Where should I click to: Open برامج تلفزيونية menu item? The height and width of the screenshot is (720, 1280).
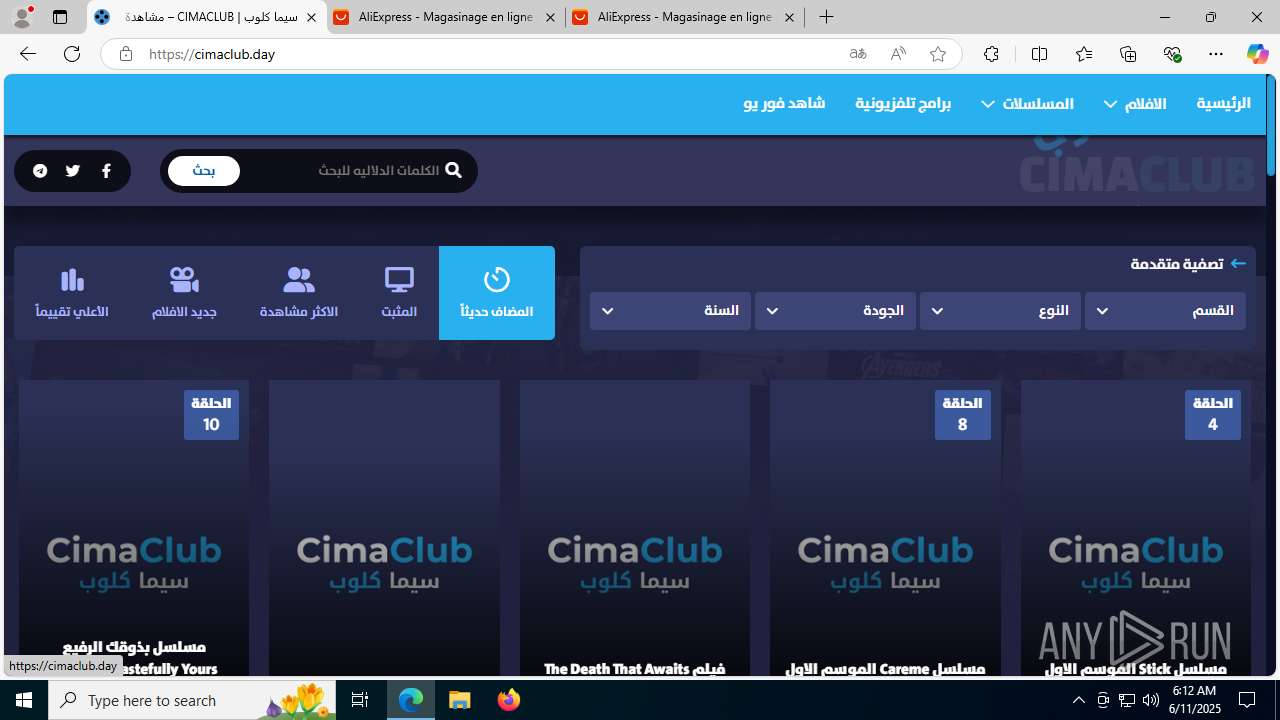[x=903, y=103]
